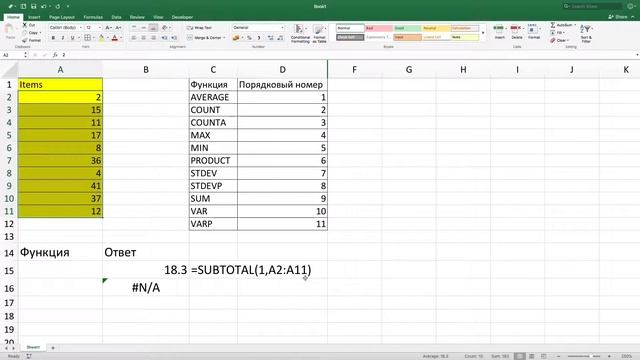
Task: Click the yellow fill color button
Action: [102, 38]
